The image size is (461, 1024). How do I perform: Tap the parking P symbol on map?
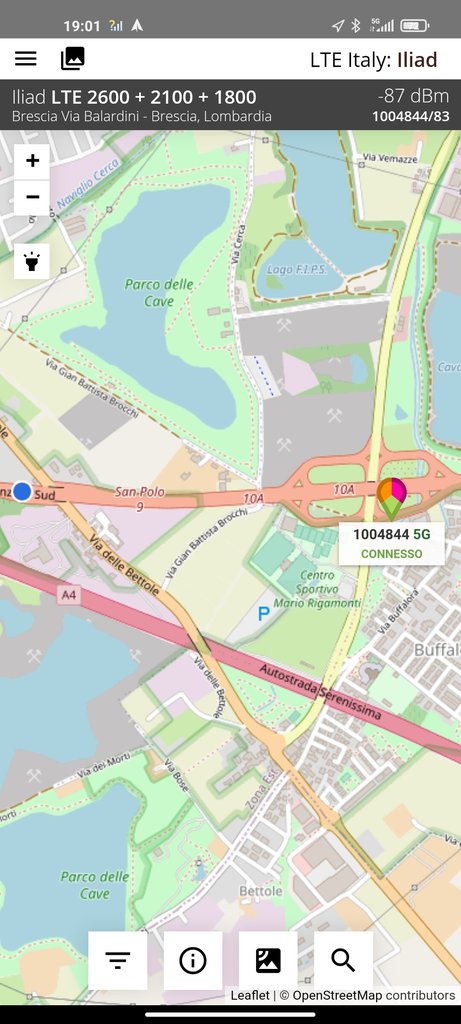264,613
